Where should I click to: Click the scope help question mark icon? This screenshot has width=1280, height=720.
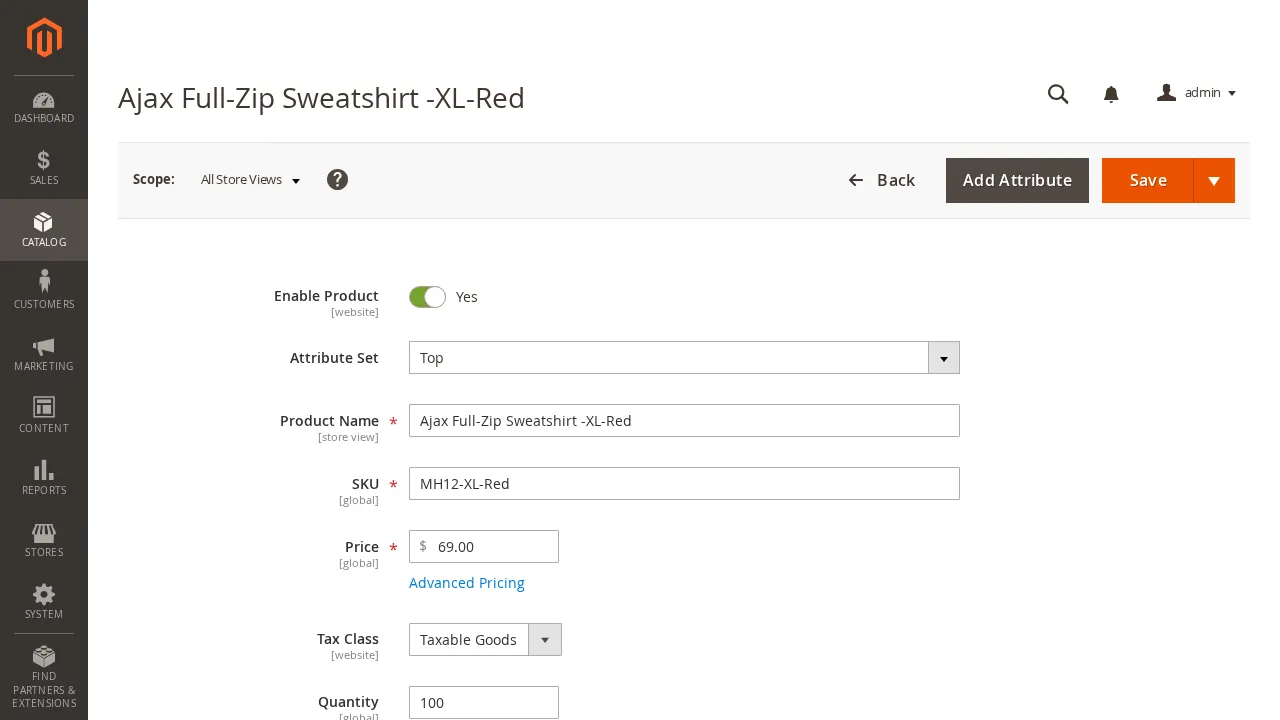pyautogui.click(x=337, y=180)
